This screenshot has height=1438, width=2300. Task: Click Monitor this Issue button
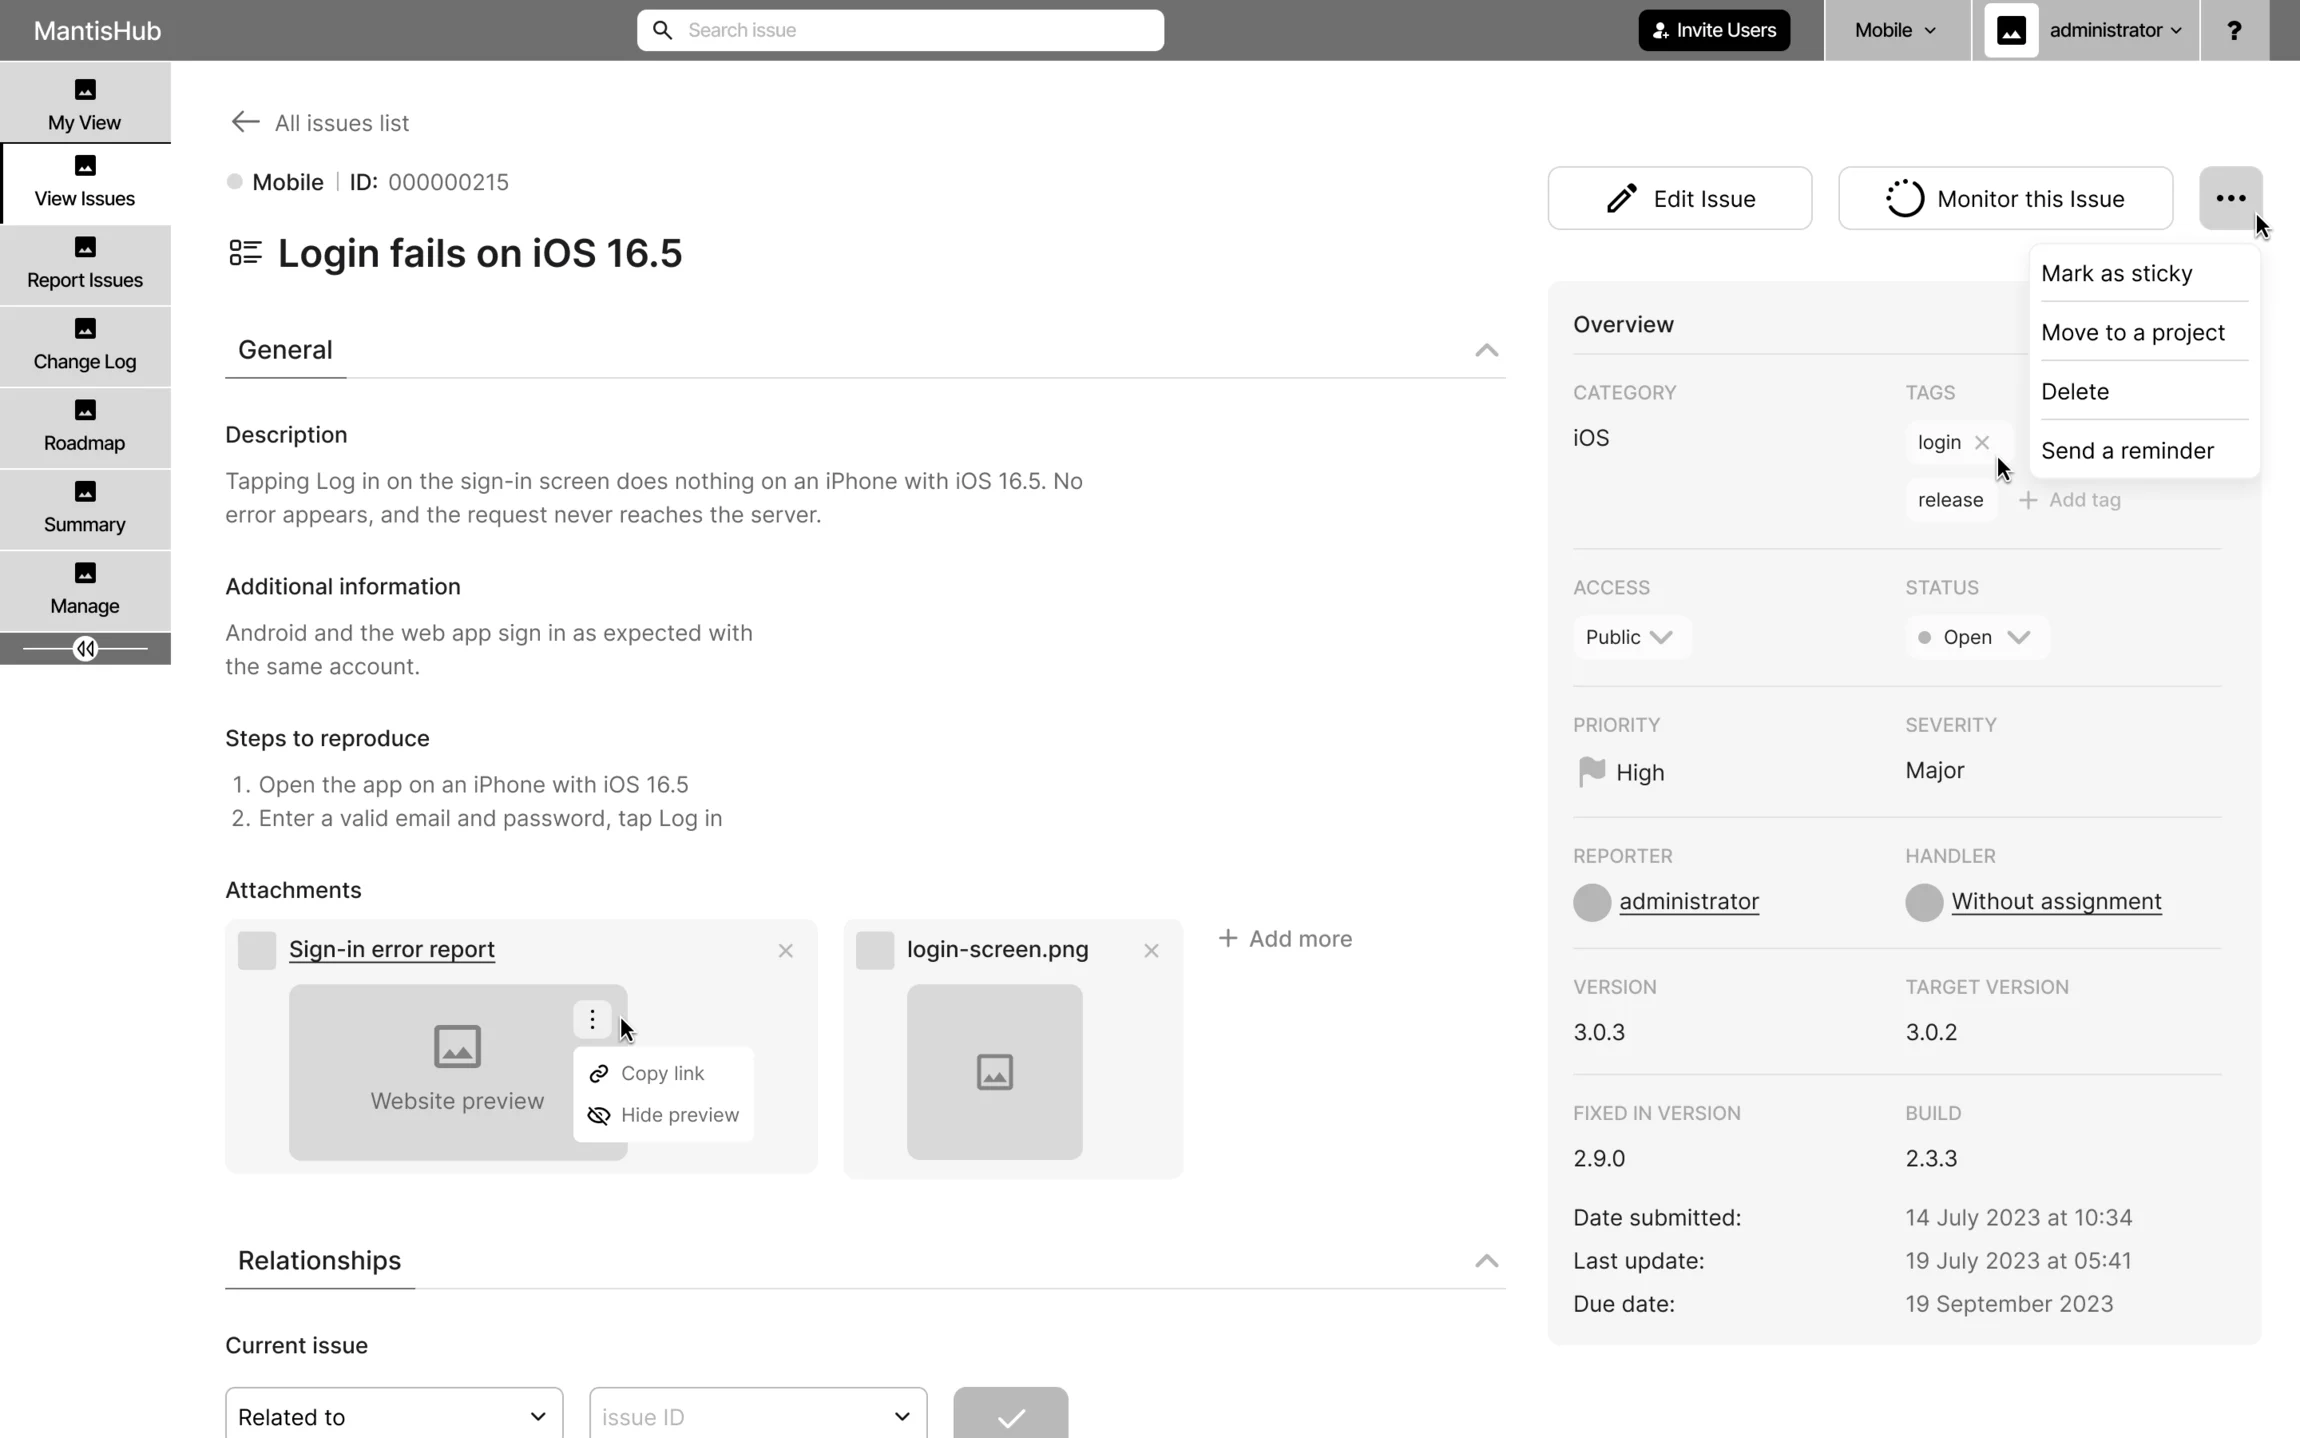[x=2005, y=198]
